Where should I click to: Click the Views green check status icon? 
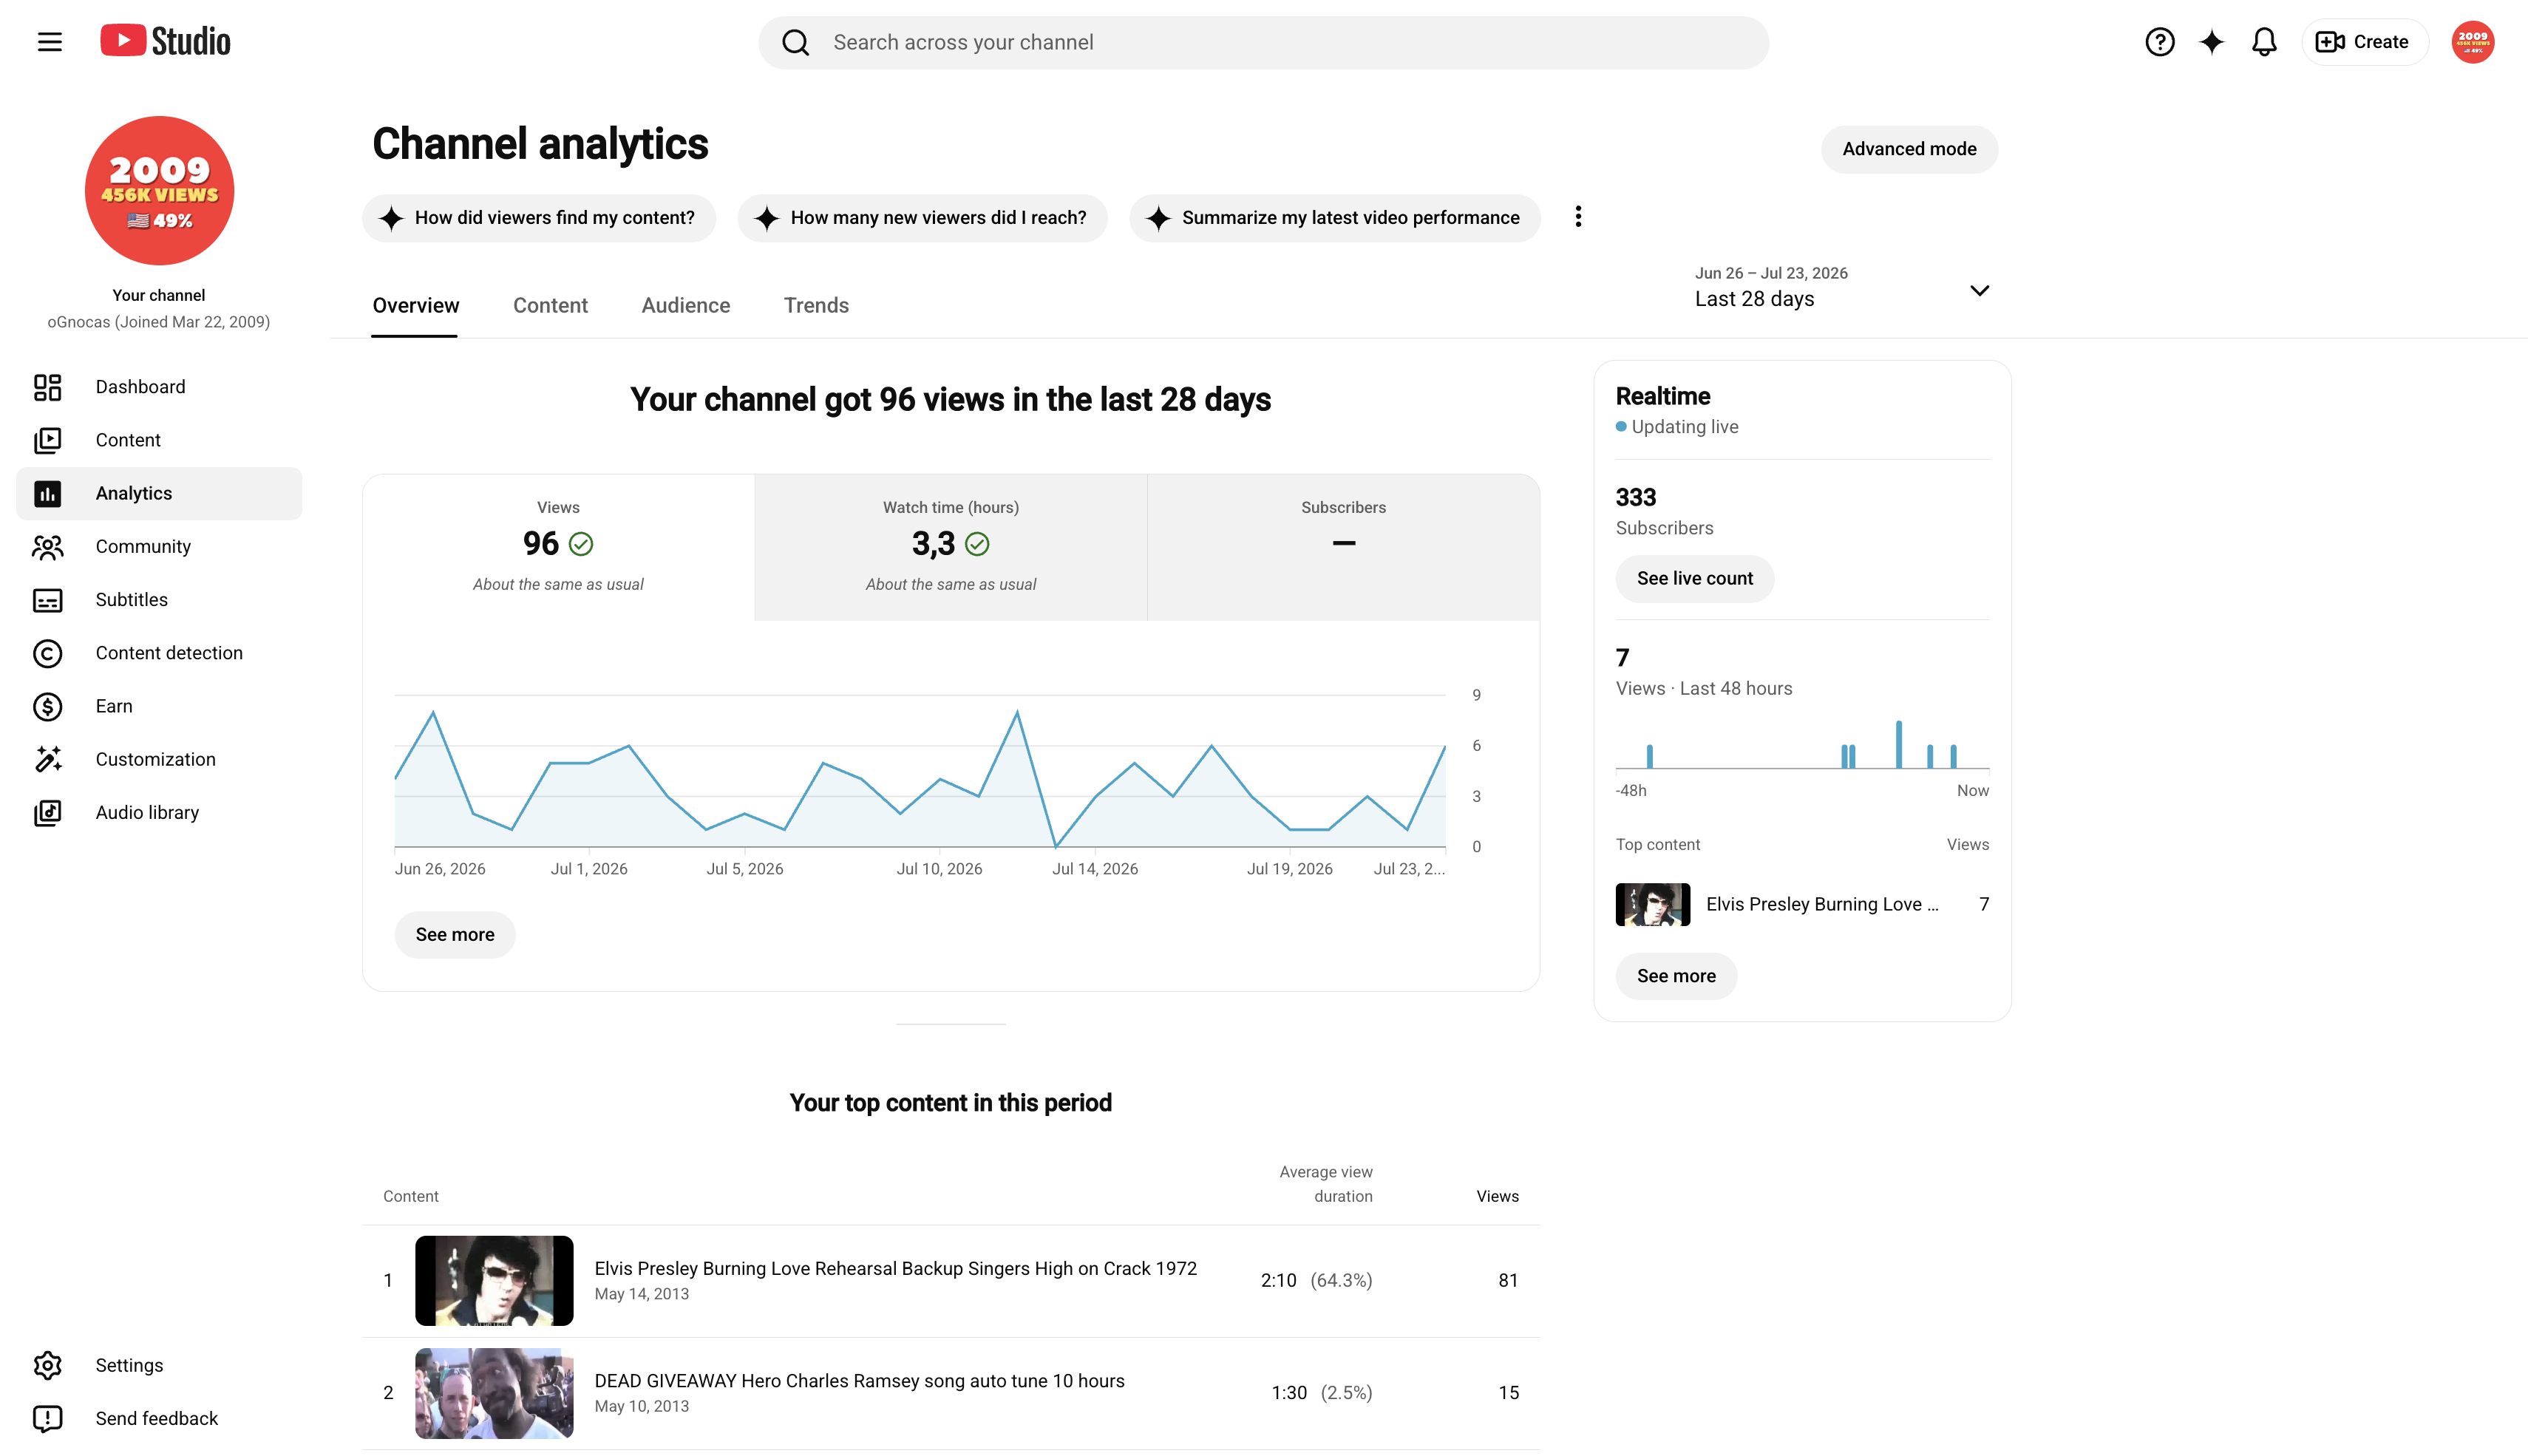point(581,543)
